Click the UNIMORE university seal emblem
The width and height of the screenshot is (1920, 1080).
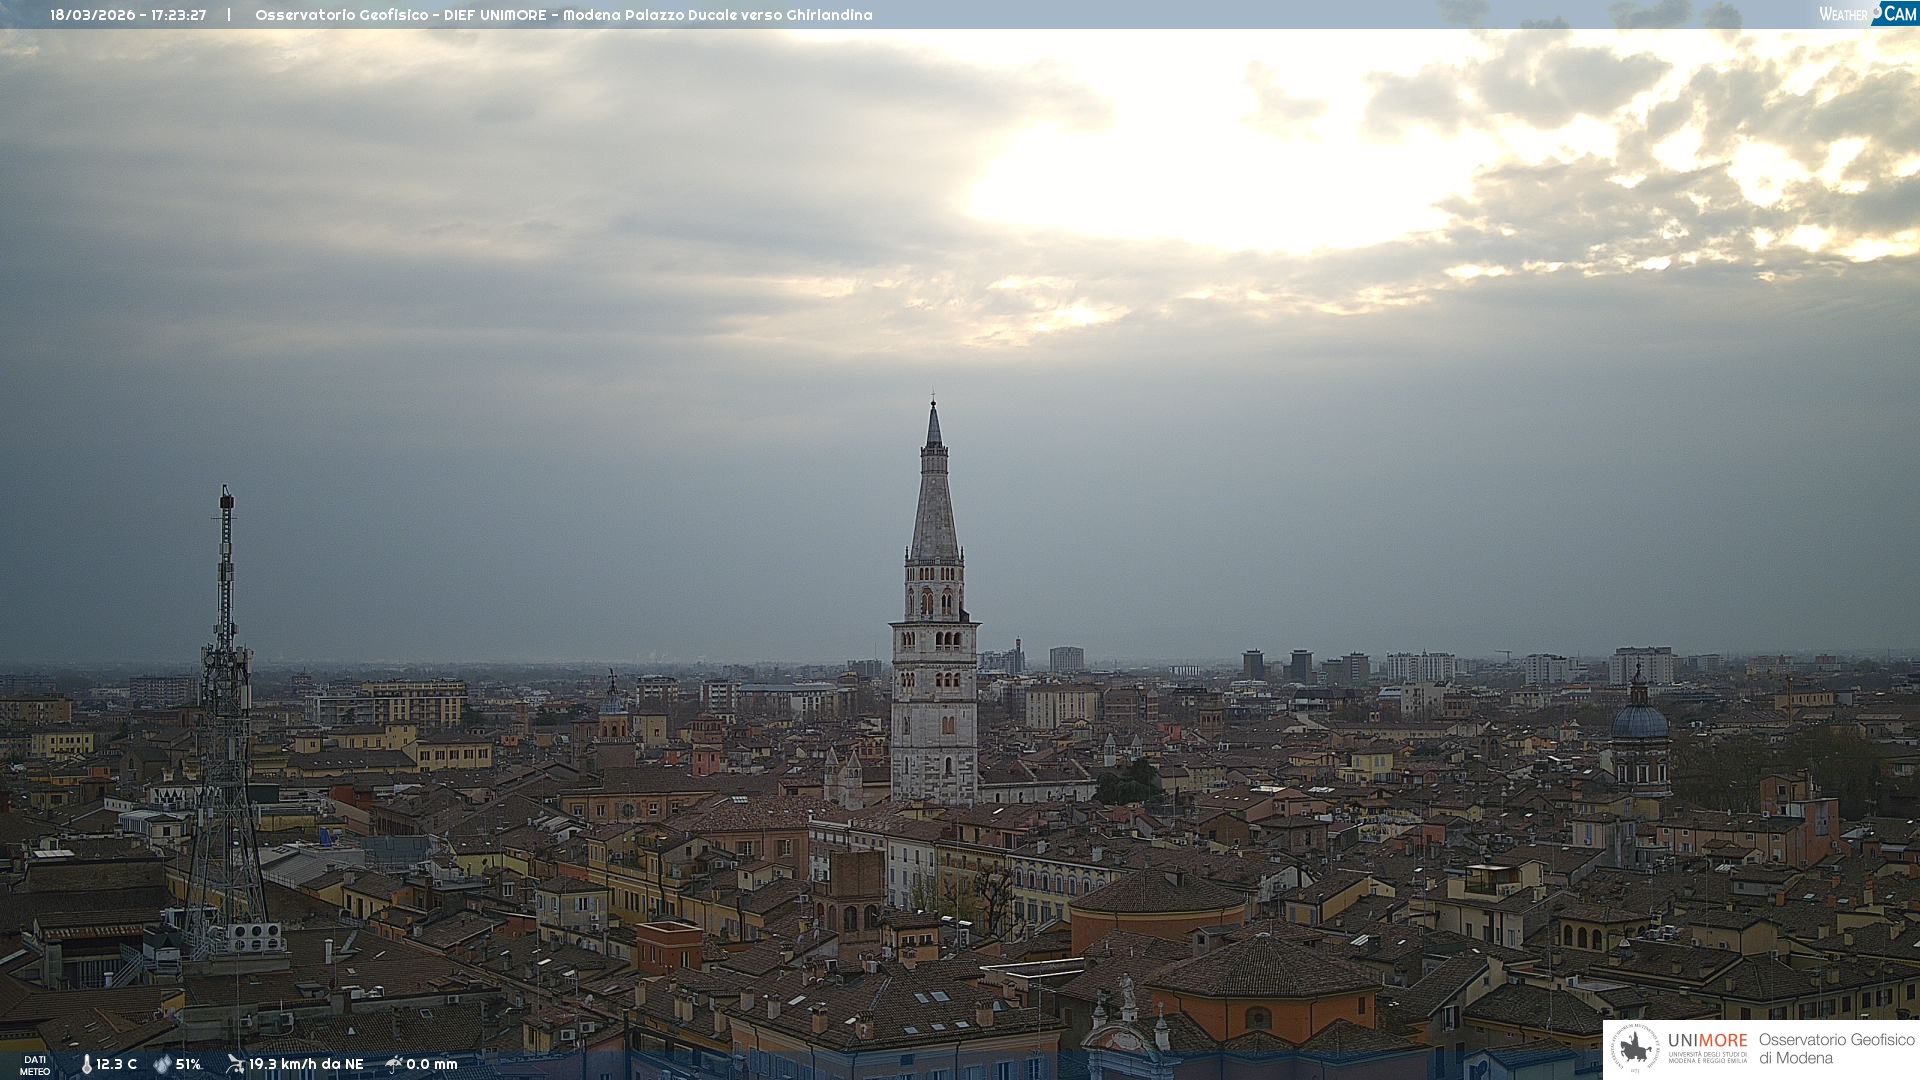pyautogui.click(x=1635, y=1049)
